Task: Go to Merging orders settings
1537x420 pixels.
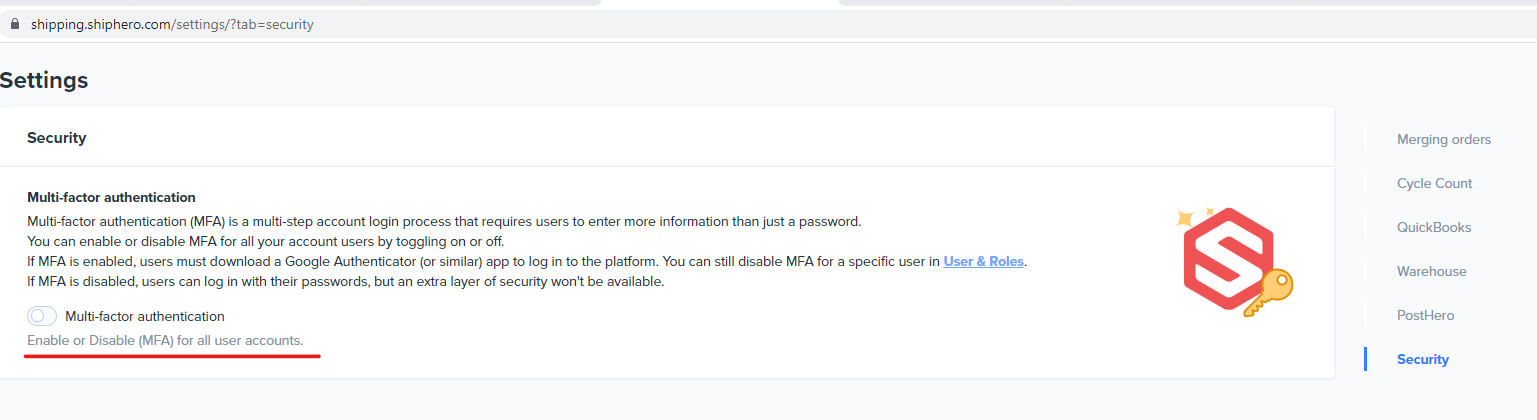Action: point(1444,139)
